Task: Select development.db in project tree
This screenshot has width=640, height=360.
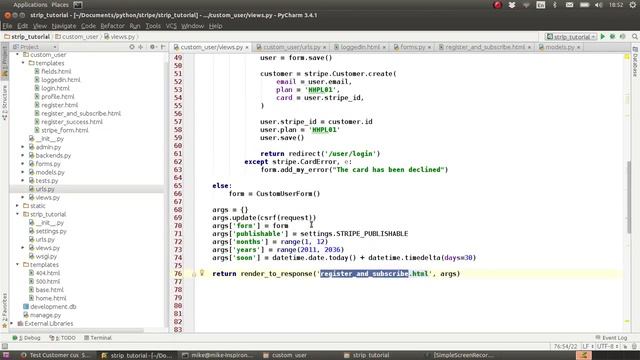Action: [x=50, y=307]
